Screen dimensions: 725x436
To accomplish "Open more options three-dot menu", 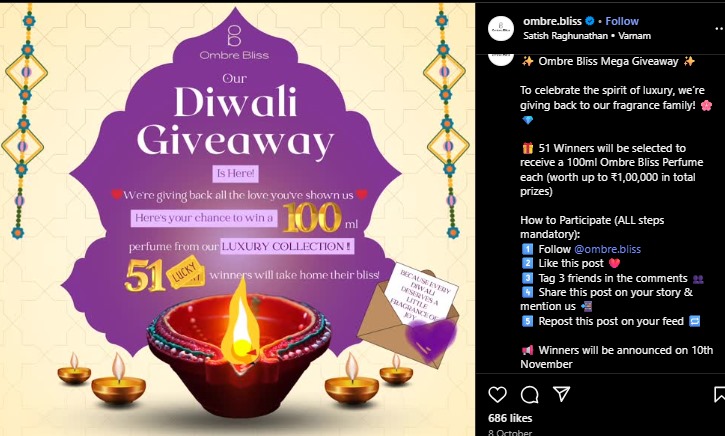I will [719, 29].
